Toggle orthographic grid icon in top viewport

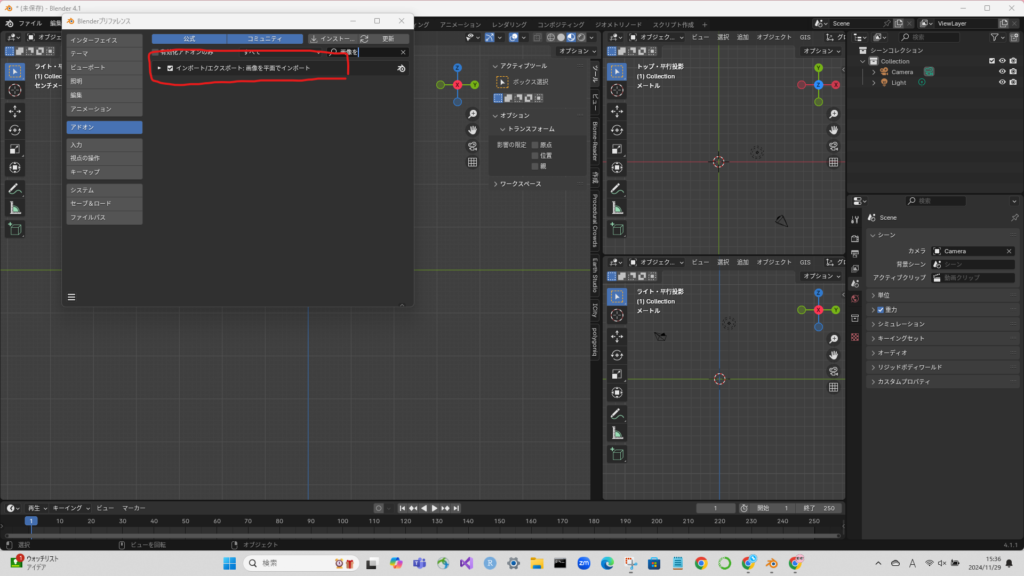click(833, 162)
